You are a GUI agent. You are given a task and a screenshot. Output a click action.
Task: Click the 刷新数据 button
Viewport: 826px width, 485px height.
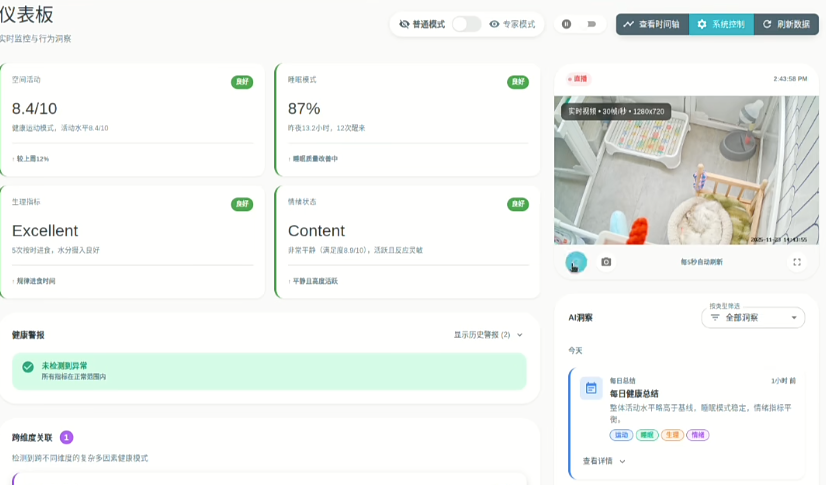(x=786, y=24)
